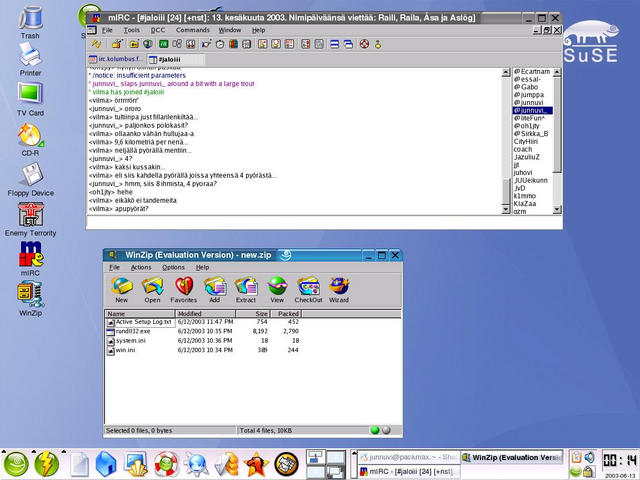640x480 pixels.
Task: Open Favorites in the WinZip toolbar
Action: pyautogui.click(x=184, y=289)
